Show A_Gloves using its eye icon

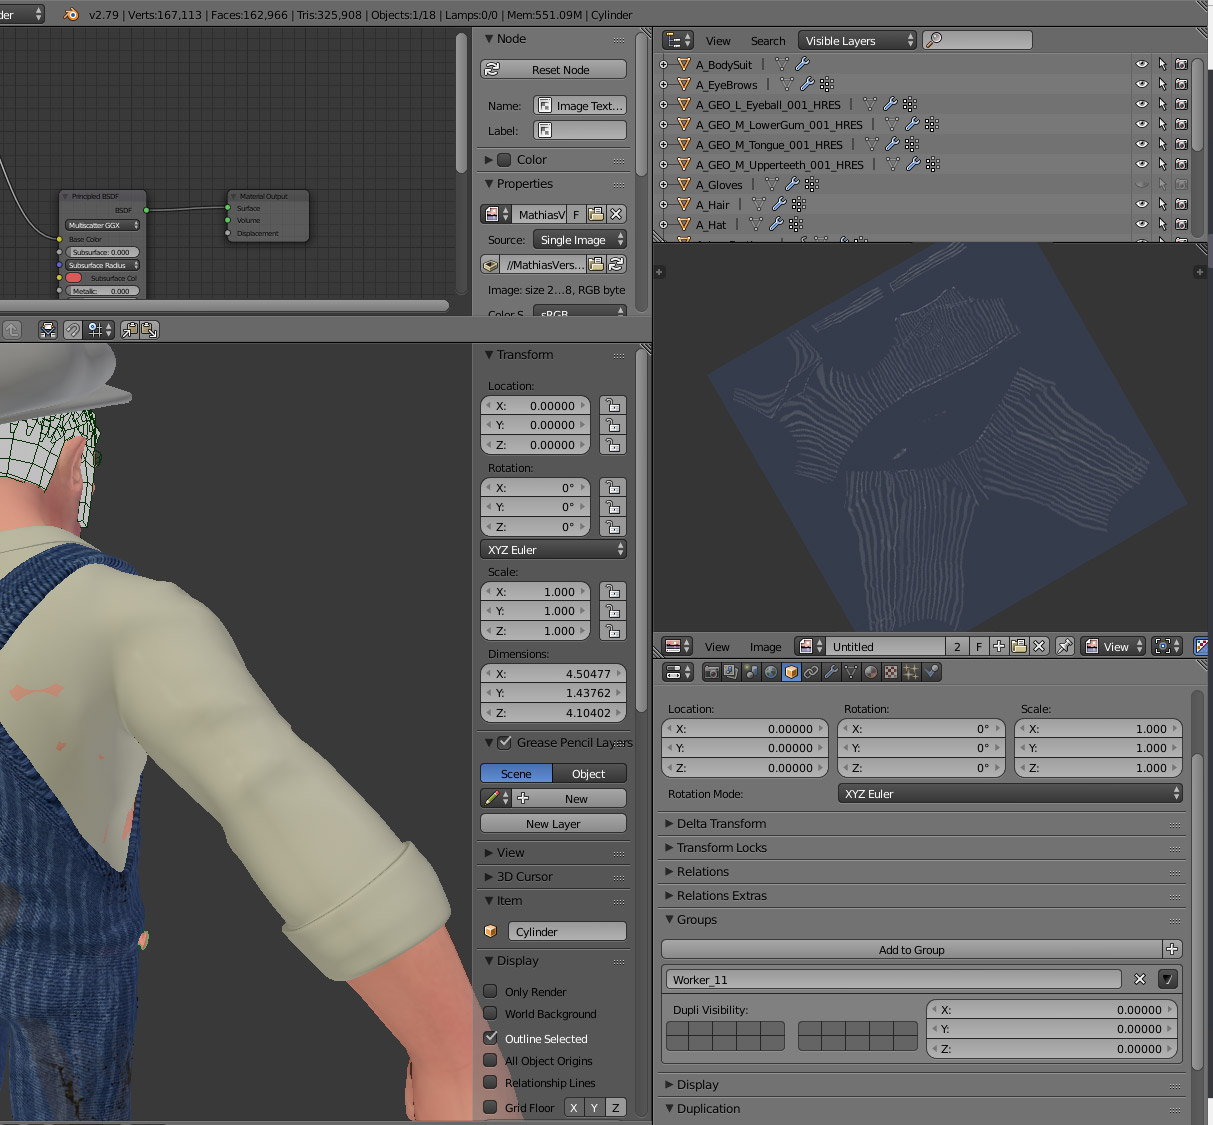[x=1141, y=184]
